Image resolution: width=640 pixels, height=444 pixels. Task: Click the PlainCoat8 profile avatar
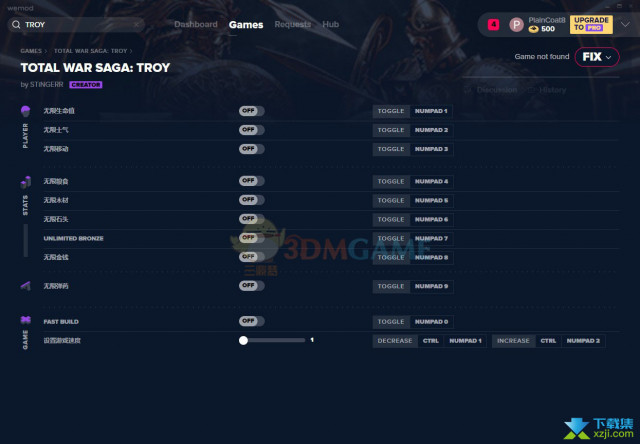(516, 25)
